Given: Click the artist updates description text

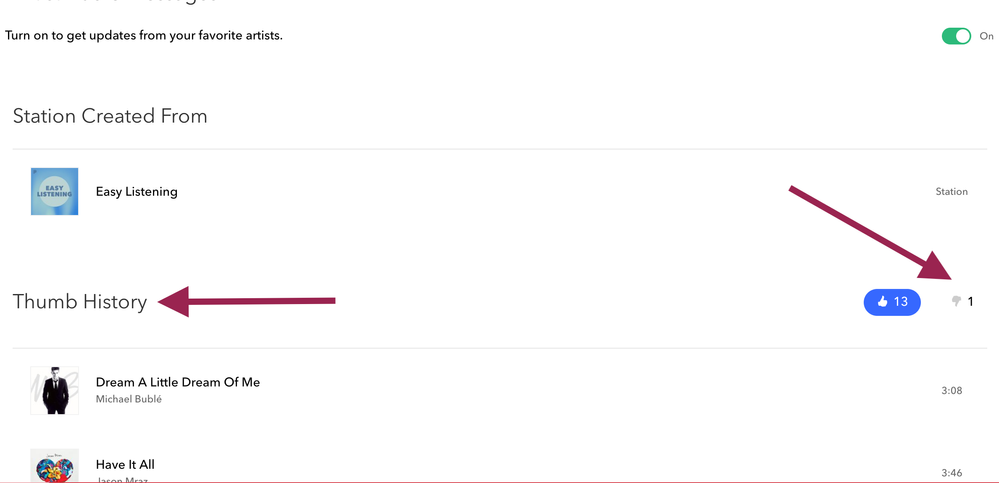Looking at the screenshot, I should tap(144, 36).
